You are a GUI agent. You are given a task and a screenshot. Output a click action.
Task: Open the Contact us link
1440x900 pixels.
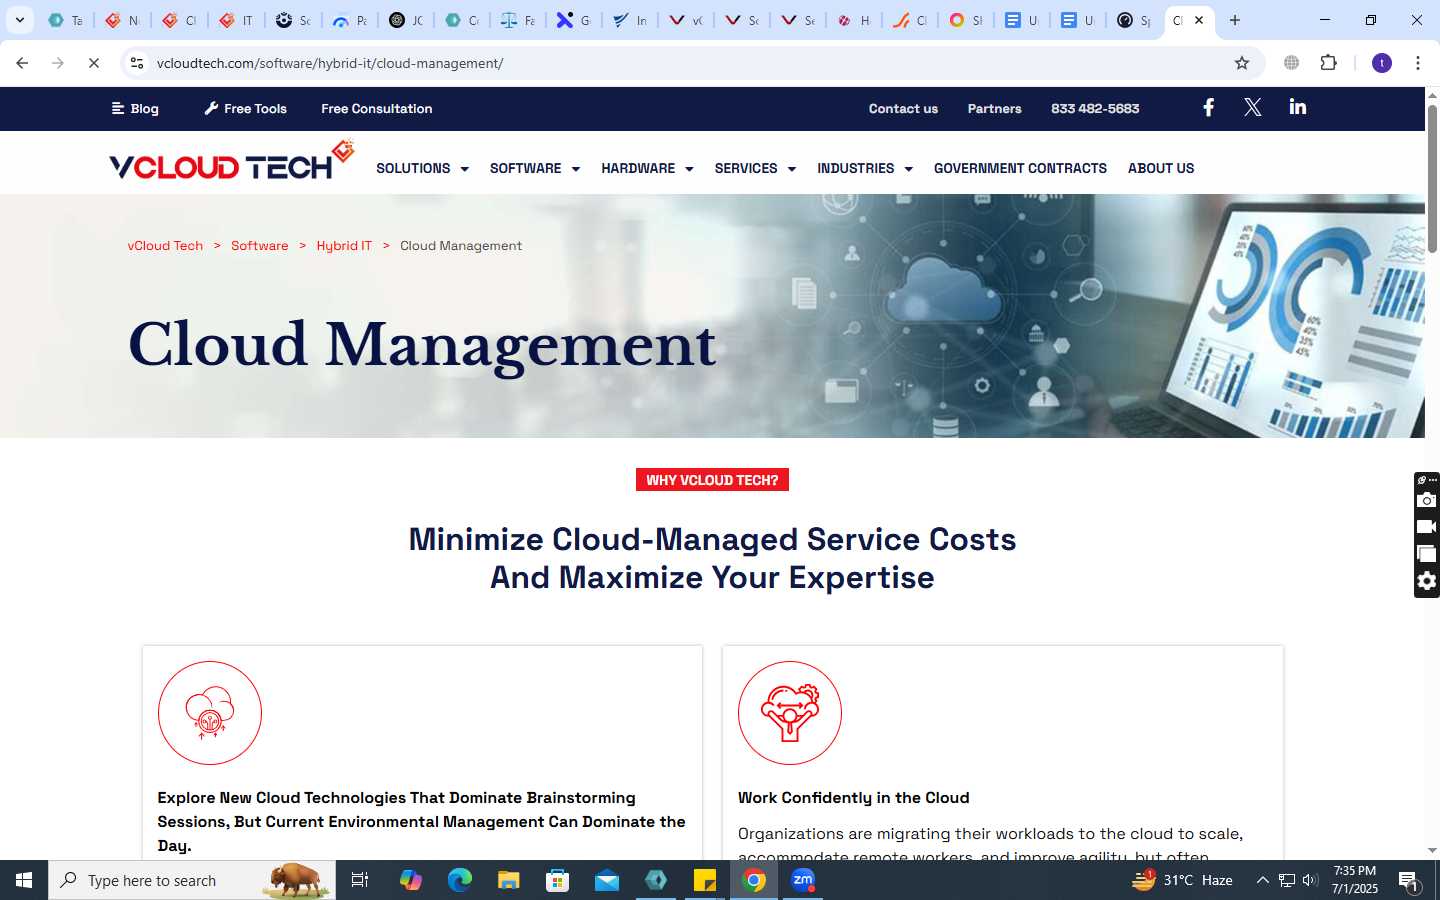tap(903, 108)
